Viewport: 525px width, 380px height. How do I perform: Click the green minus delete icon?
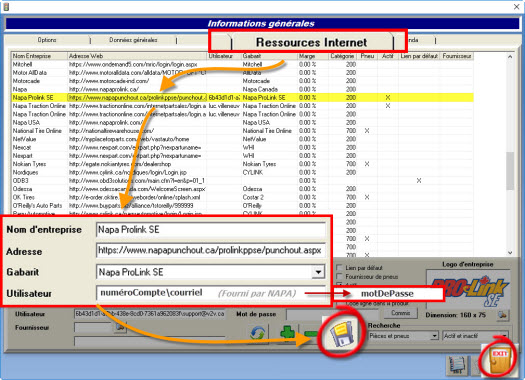pyautogui.click(x=311, y=334)
